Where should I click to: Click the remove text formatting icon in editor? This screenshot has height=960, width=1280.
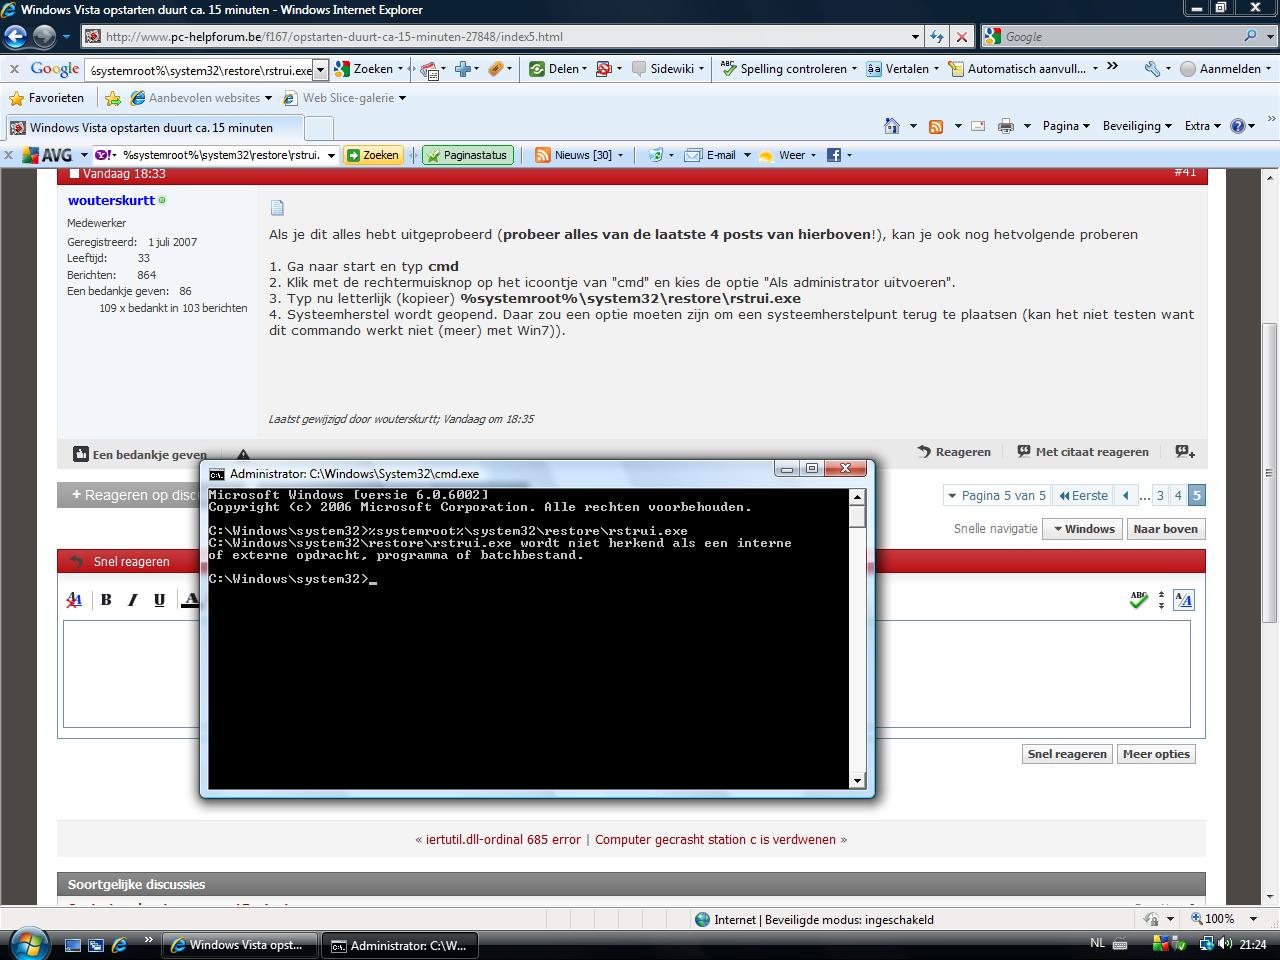[x=74, y=600]
